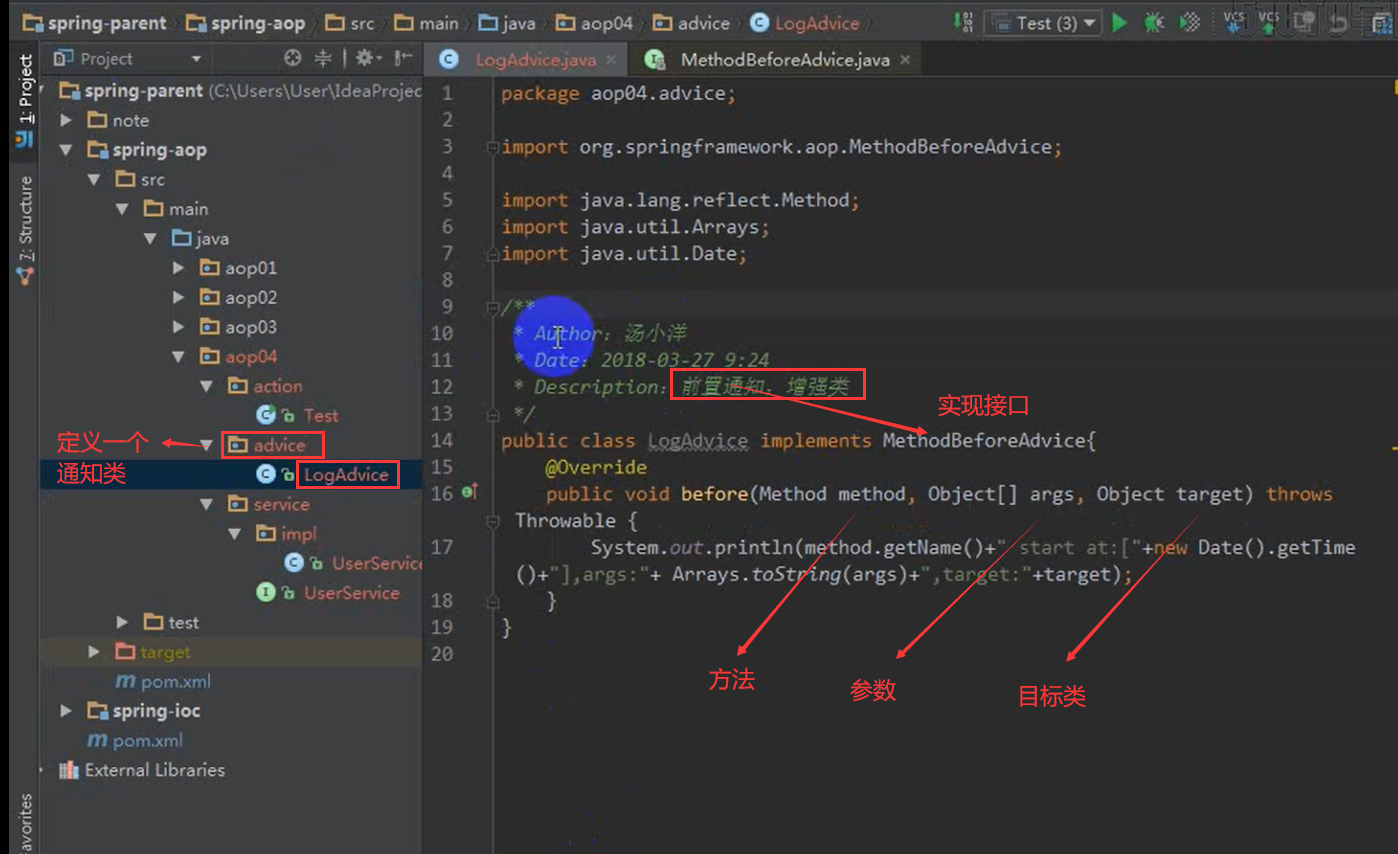
Task: Click the Show History icon in toolbar
Action: pyautogui.click(x=1304, y=22)
